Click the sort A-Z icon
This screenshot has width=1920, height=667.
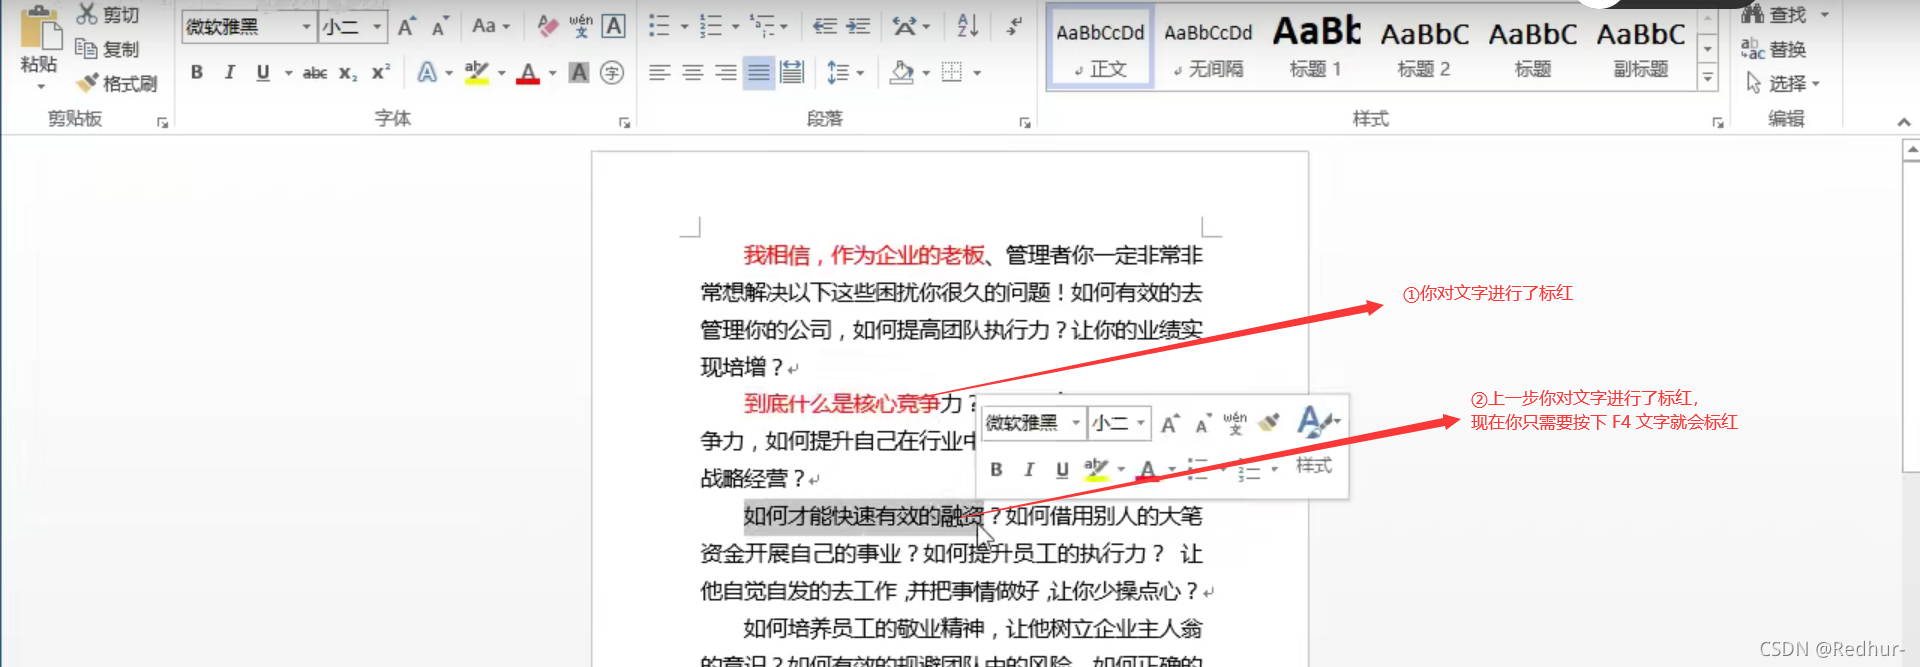(967, 26)
